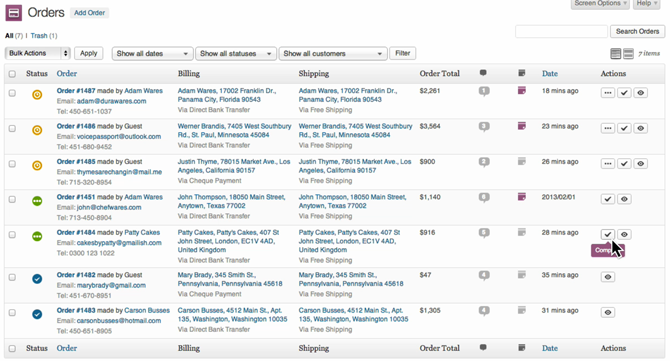The height and width of the screenshot is (361, 670).
Task: Mark order #1451 complete with checkmark
Action: (x=608, y=199)
